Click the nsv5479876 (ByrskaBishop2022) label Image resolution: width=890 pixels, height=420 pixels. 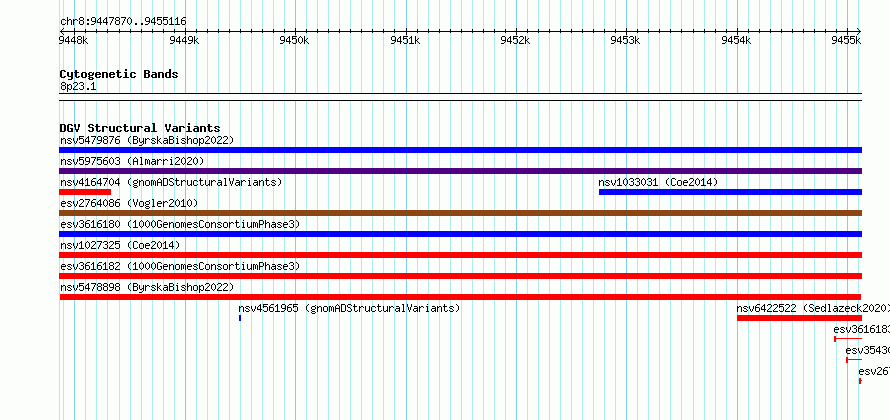point(147,140)
